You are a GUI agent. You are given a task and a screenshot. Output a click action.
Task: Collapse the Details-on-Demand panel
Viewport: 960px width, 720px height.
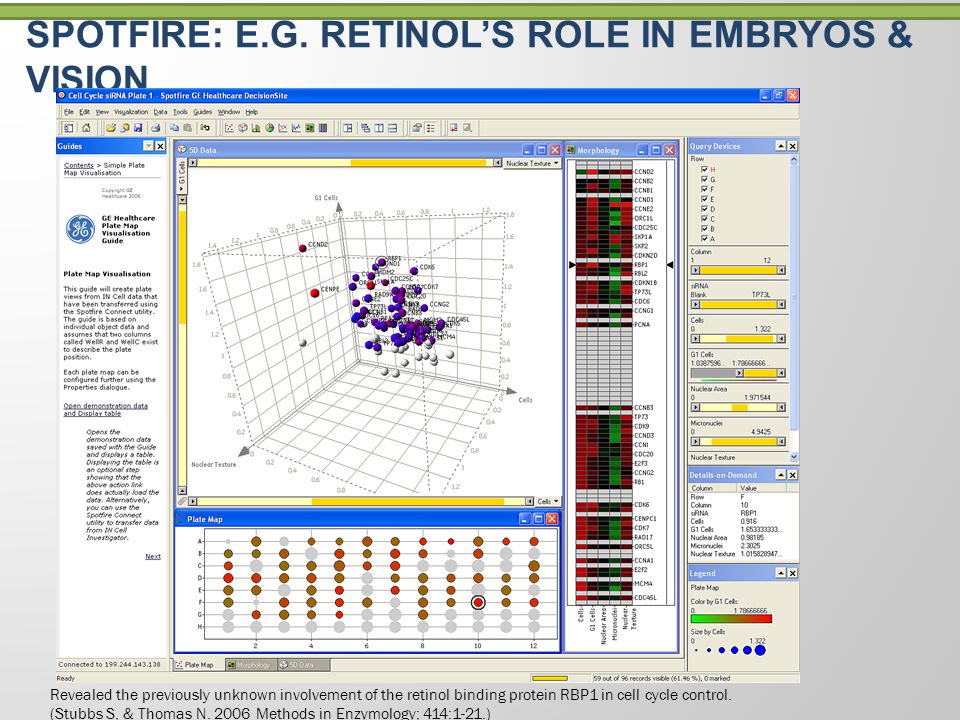[781, 474]
